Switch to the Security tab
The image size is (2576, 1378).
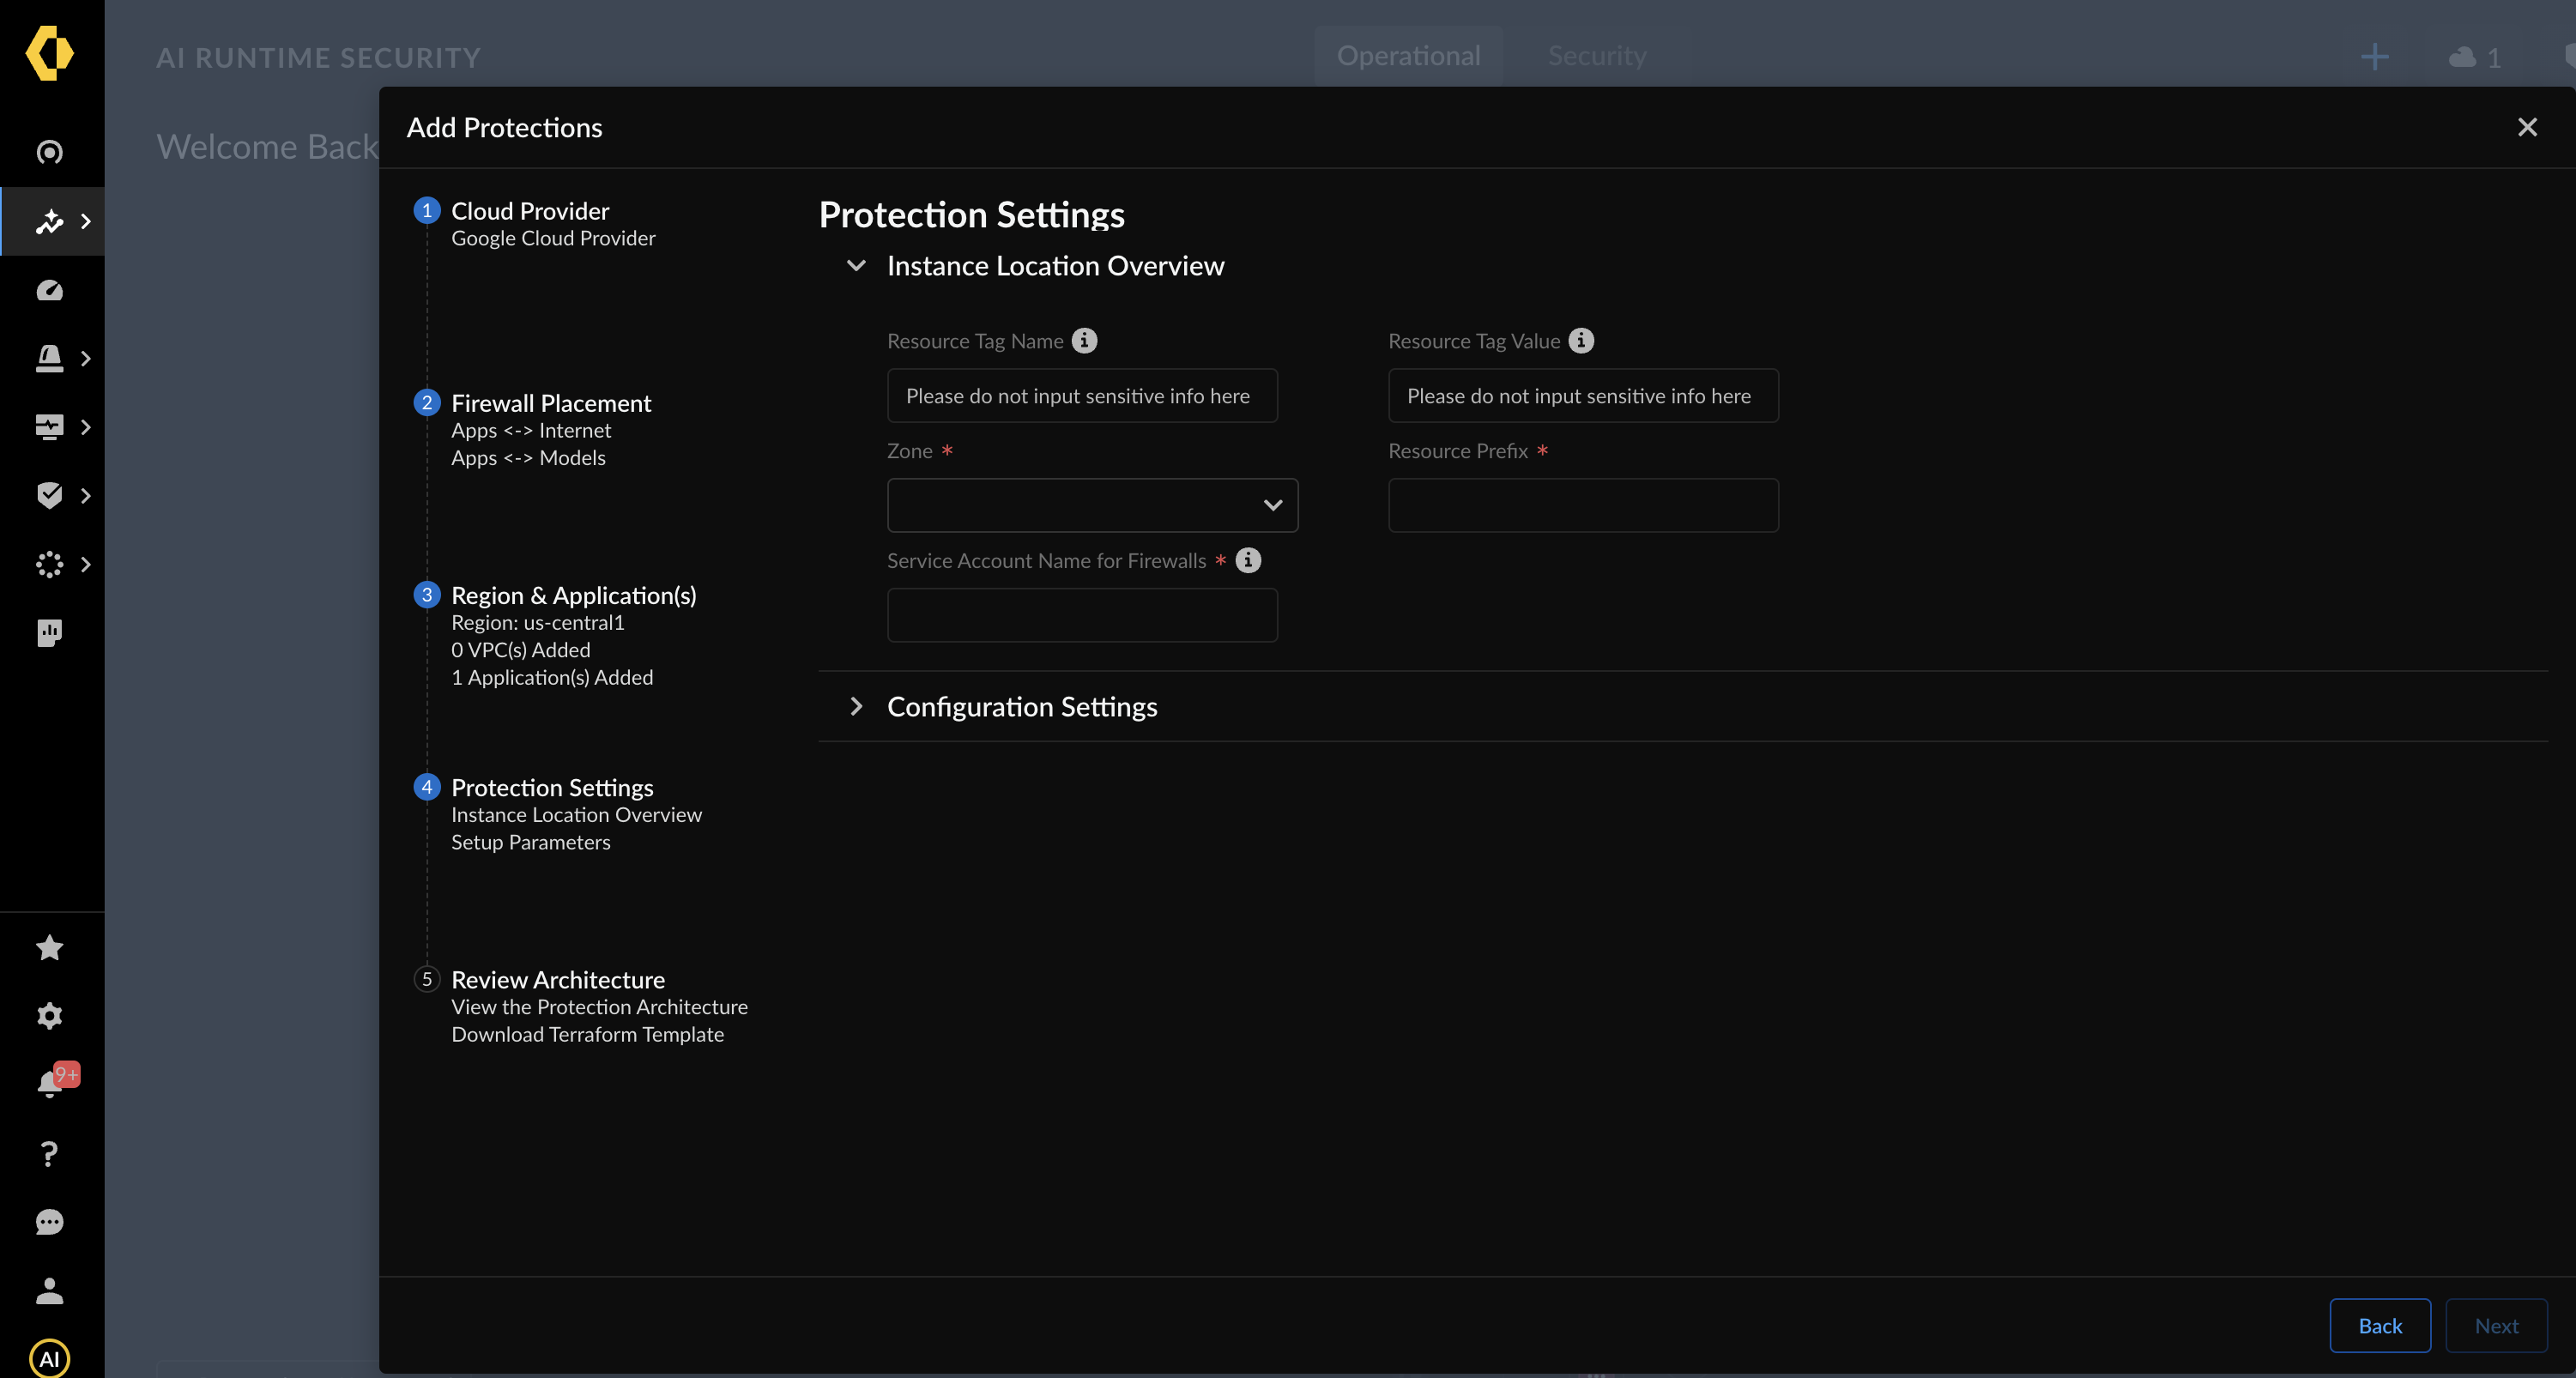(1597, 56)
